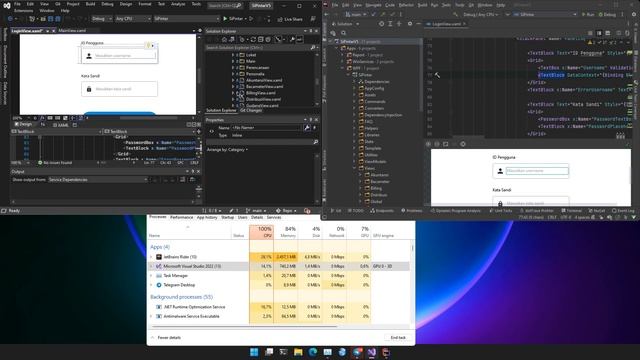Open the Arrange by: Category dropdown in Properties
The image size is (640, 360).
(x=227, y=150)
